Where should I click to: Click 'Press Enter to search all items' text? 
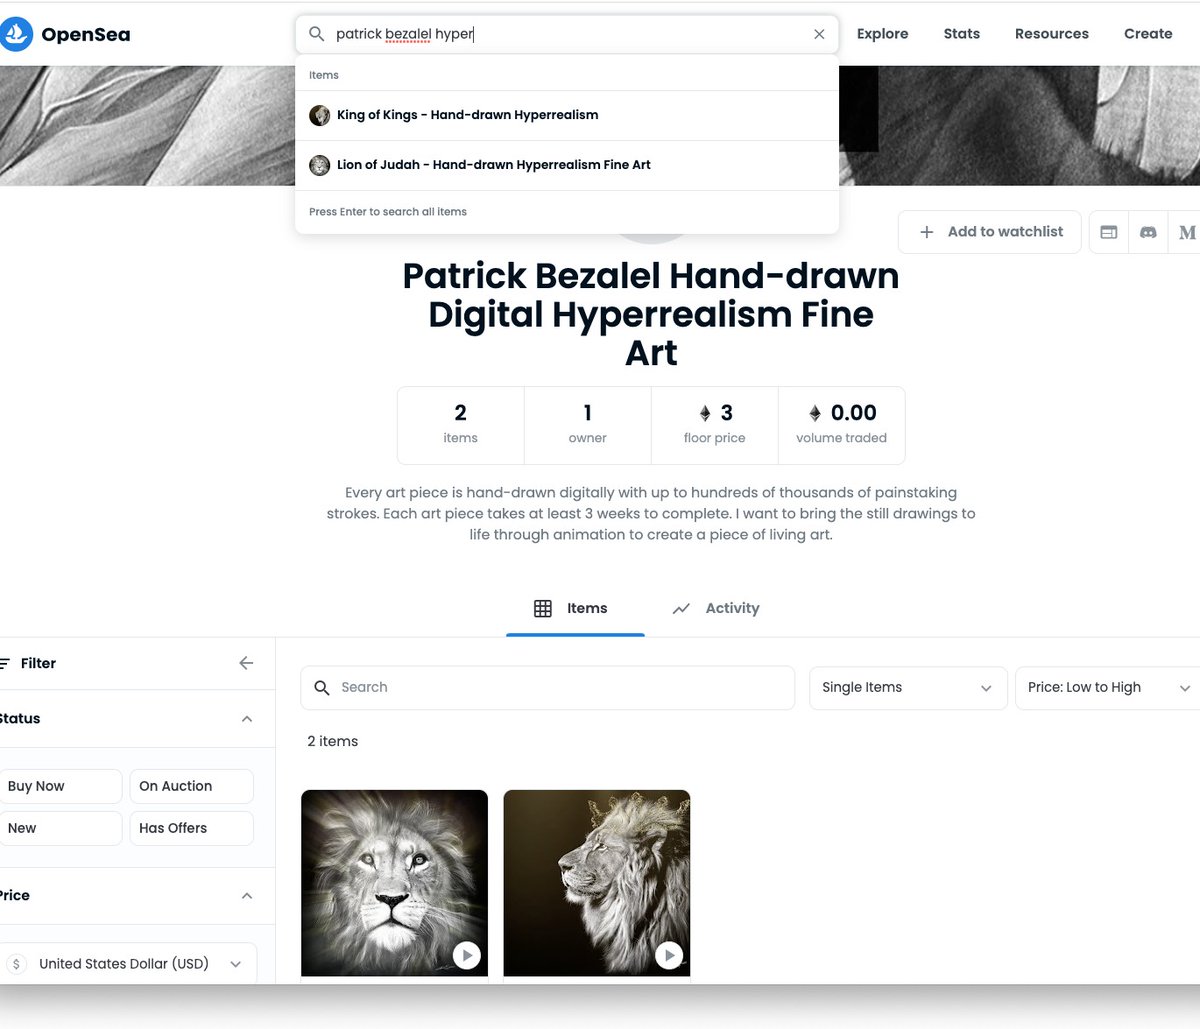[x=388, y=212]
